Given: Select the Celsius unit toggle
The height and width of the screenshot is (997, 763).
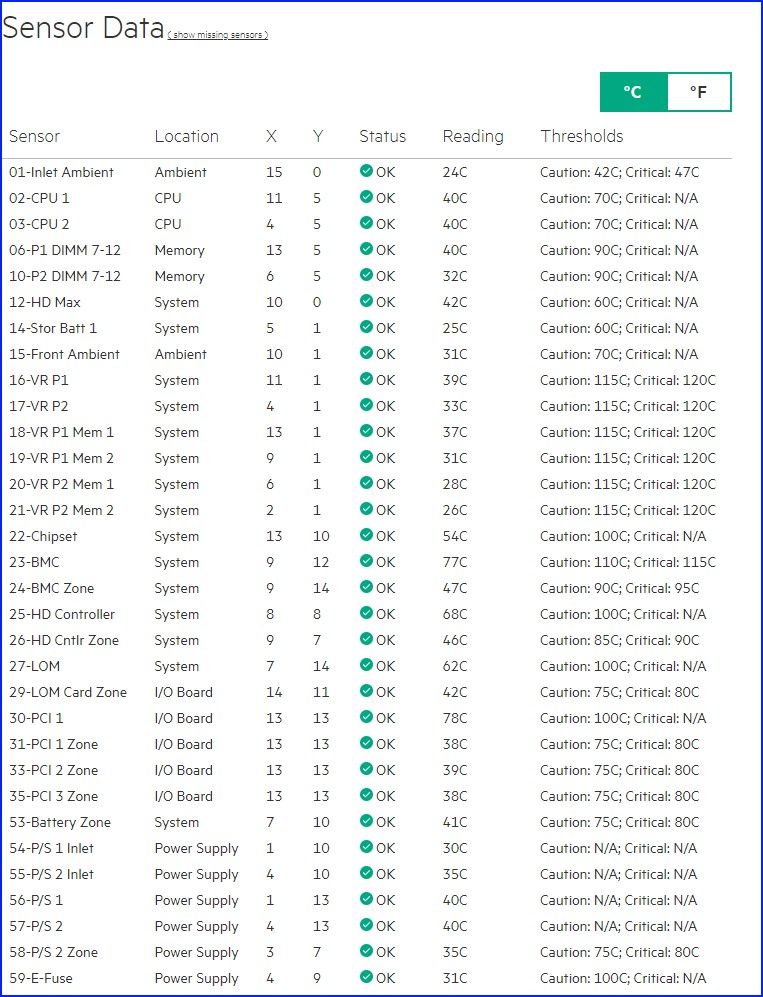Looking at the screenshot, I should [633, 92].
